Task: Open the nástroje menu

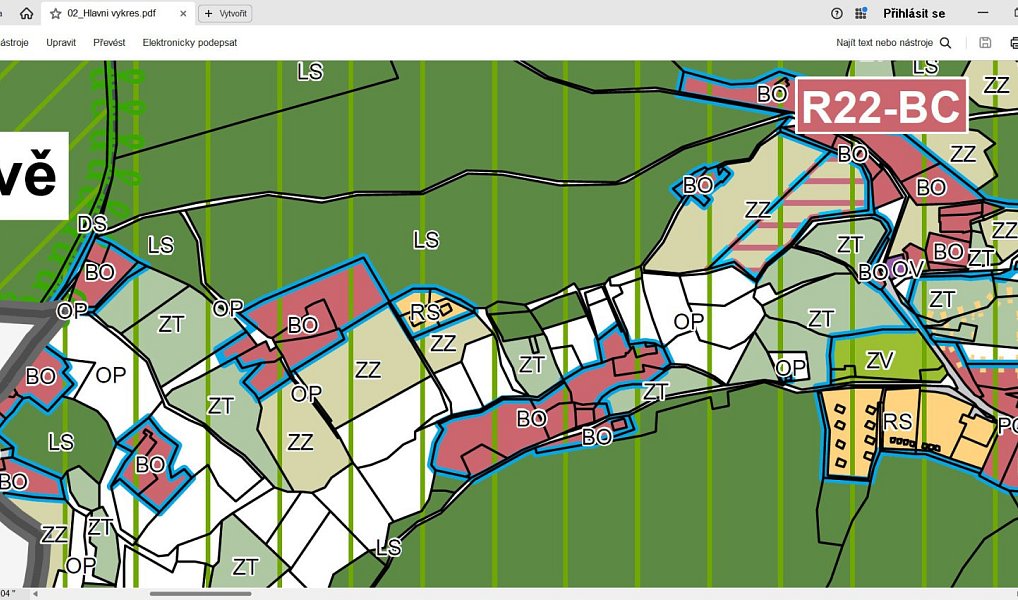Action: tap(14, 42)
